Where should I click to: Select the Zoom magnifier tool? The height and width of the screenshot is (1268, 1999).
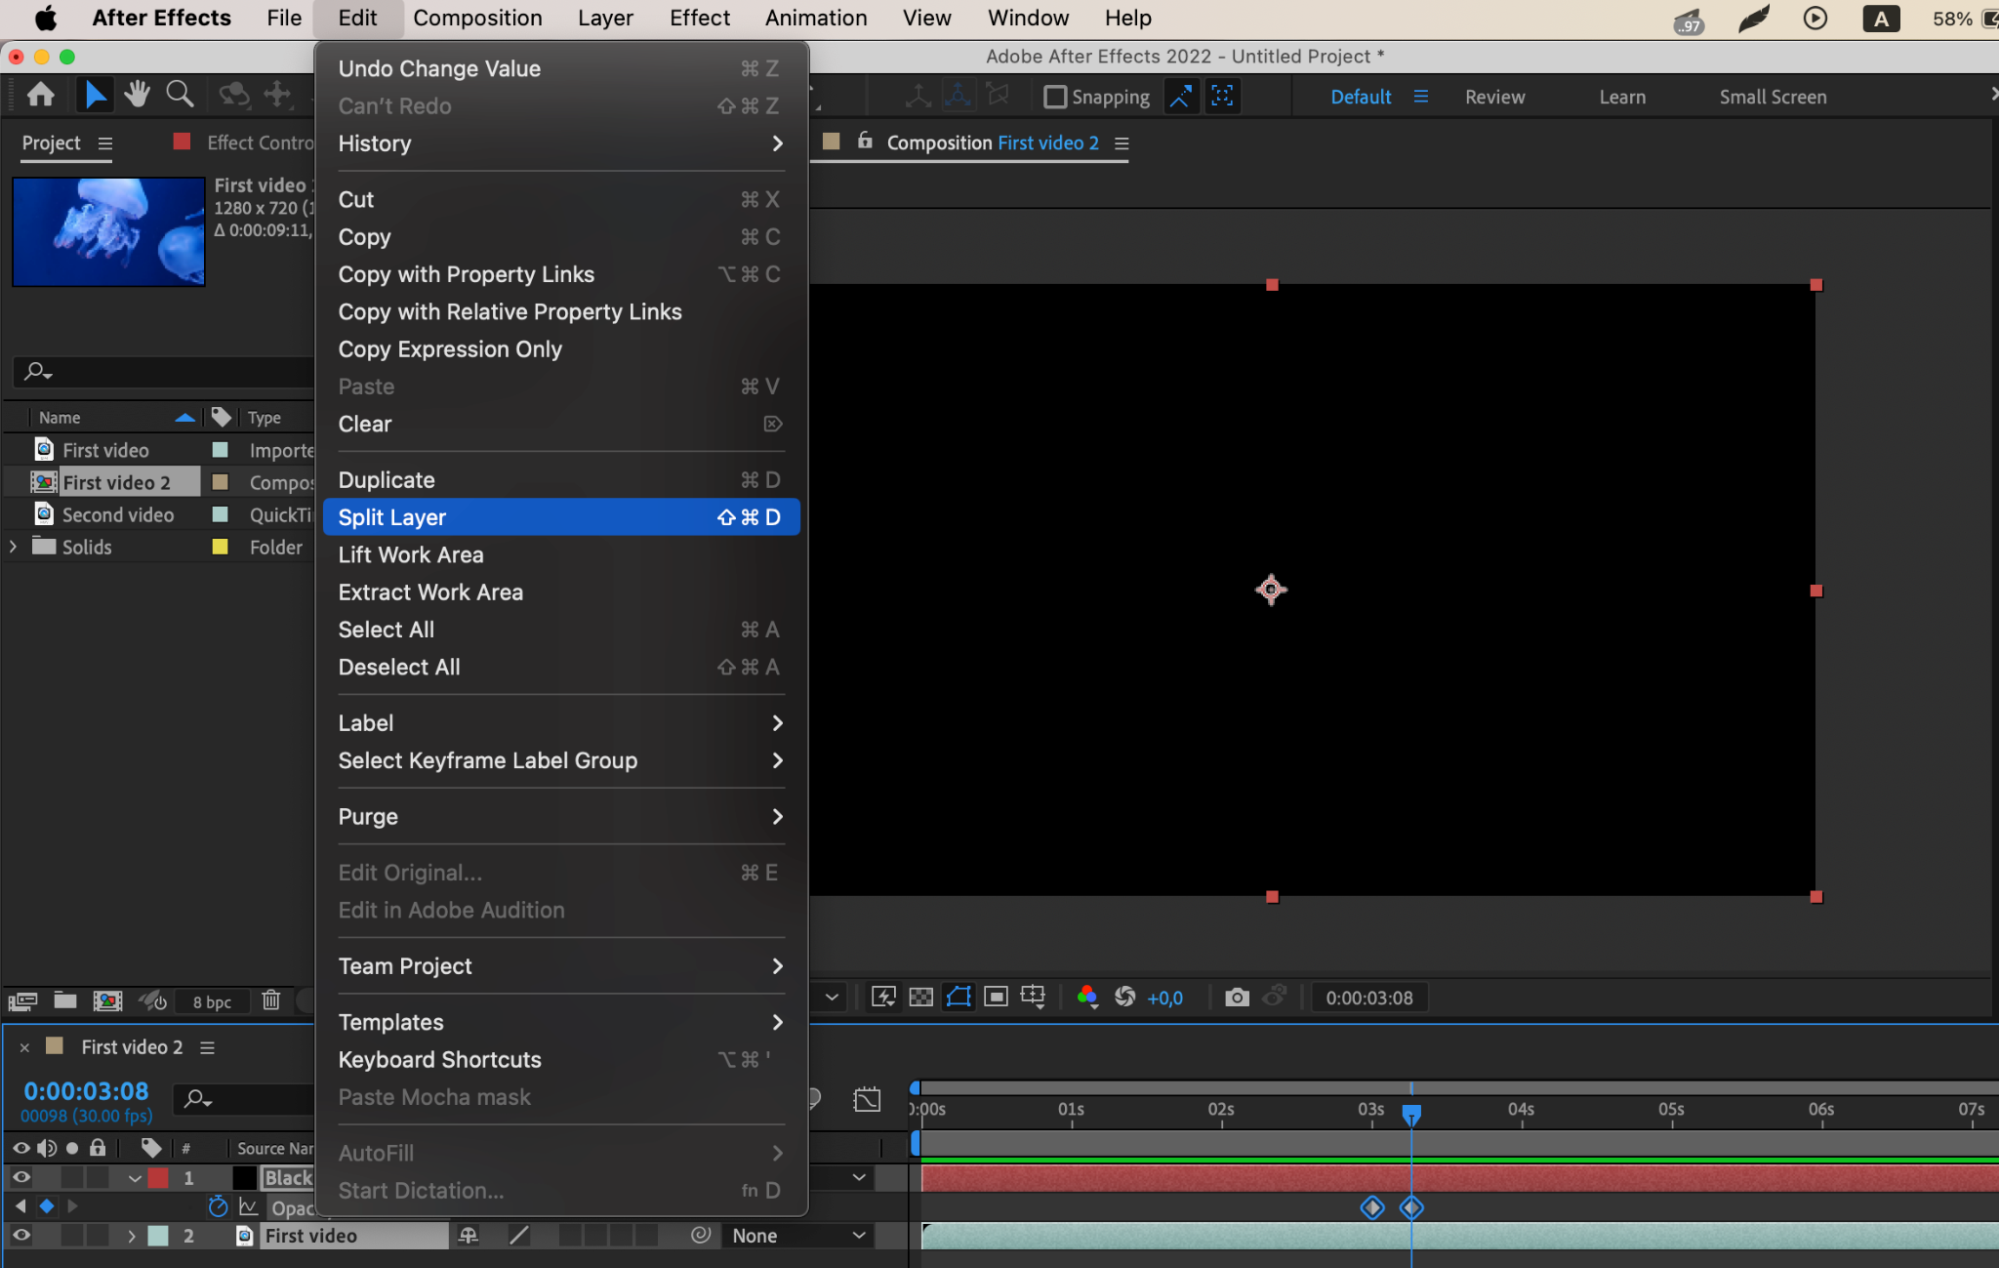tap(180, 95)
